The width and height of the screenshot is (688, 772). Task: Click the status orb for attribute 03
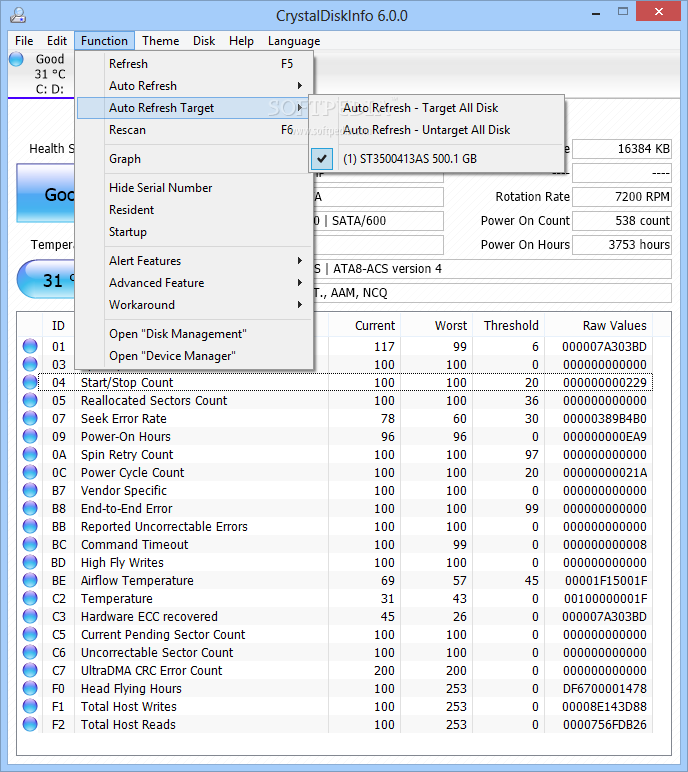[30, 364]
